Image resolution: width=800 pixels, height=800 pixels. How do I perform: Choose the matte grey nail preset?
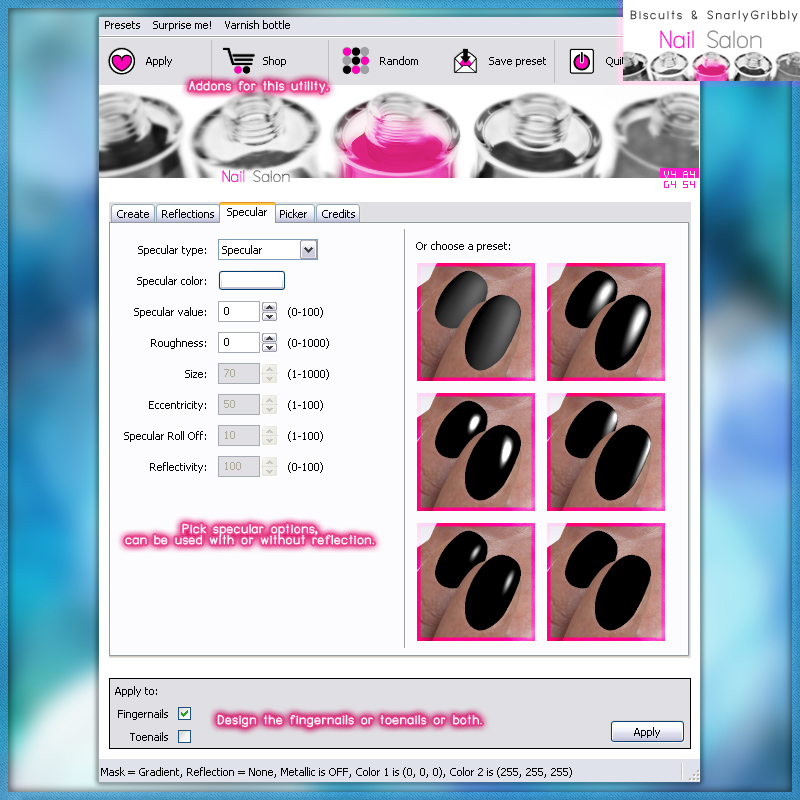pyautogui.click(x=476, y=322)
